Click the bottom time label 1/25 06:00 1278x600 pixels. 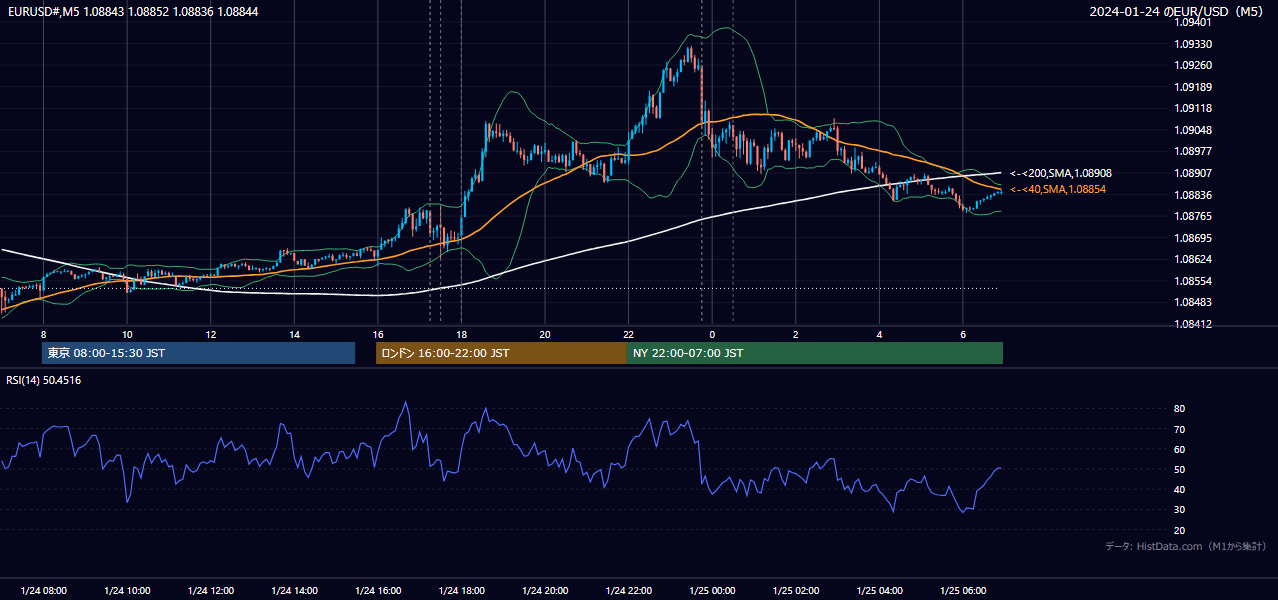point(962,591)
